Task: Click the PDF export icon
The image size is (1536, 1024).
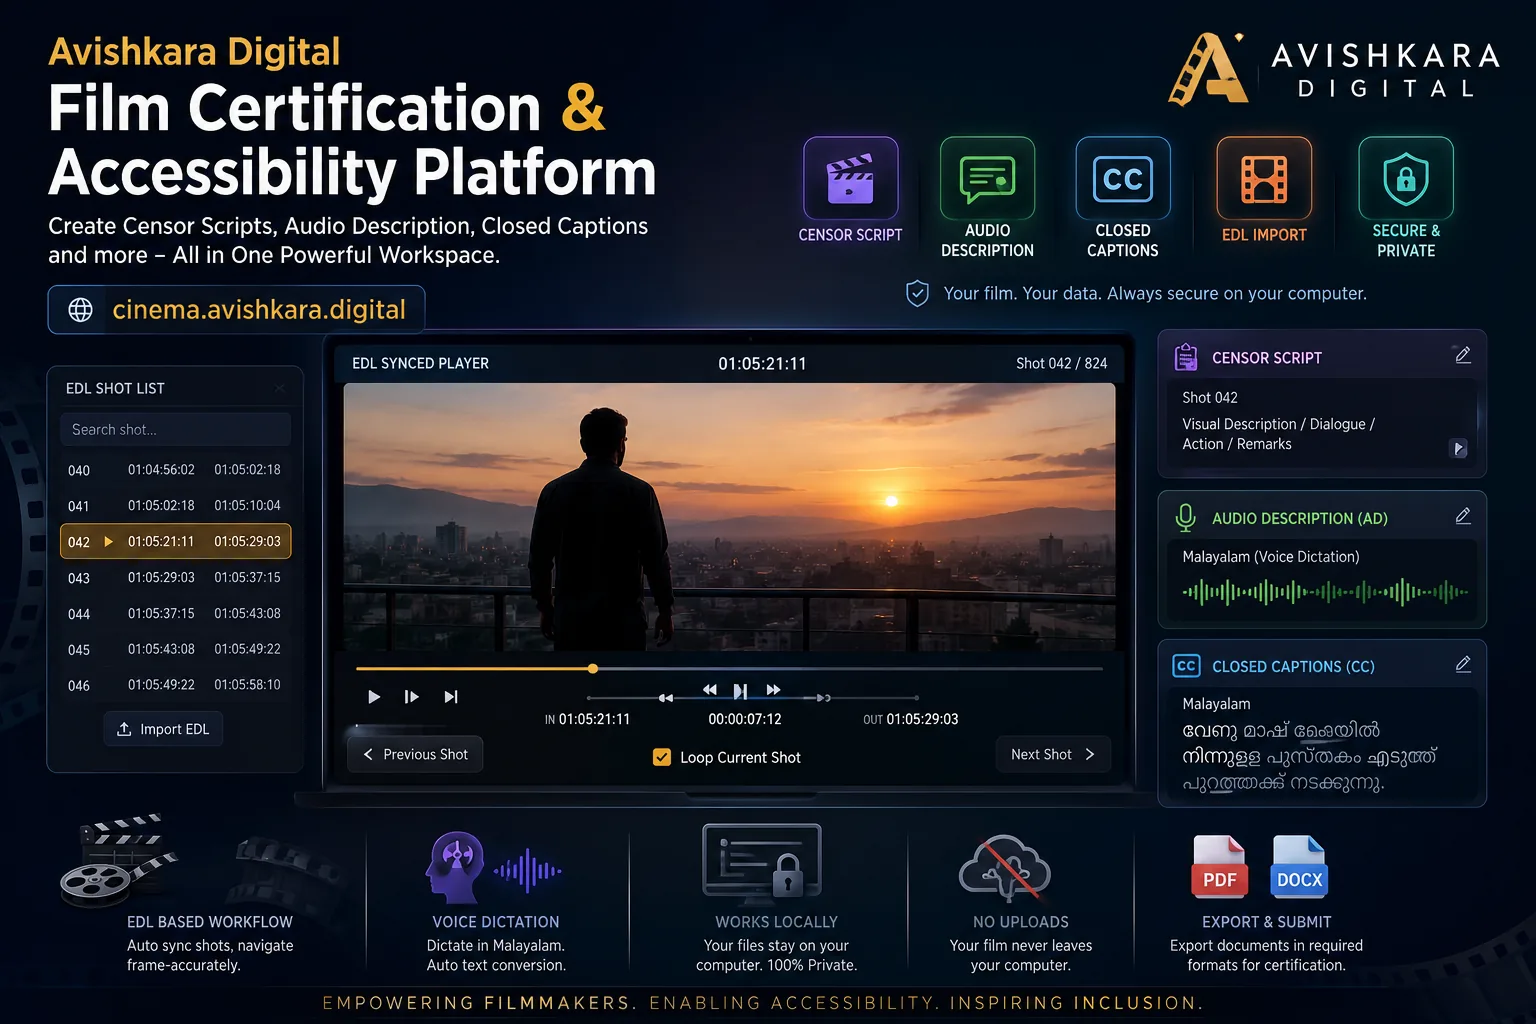Action: (x=1219, y=867)
